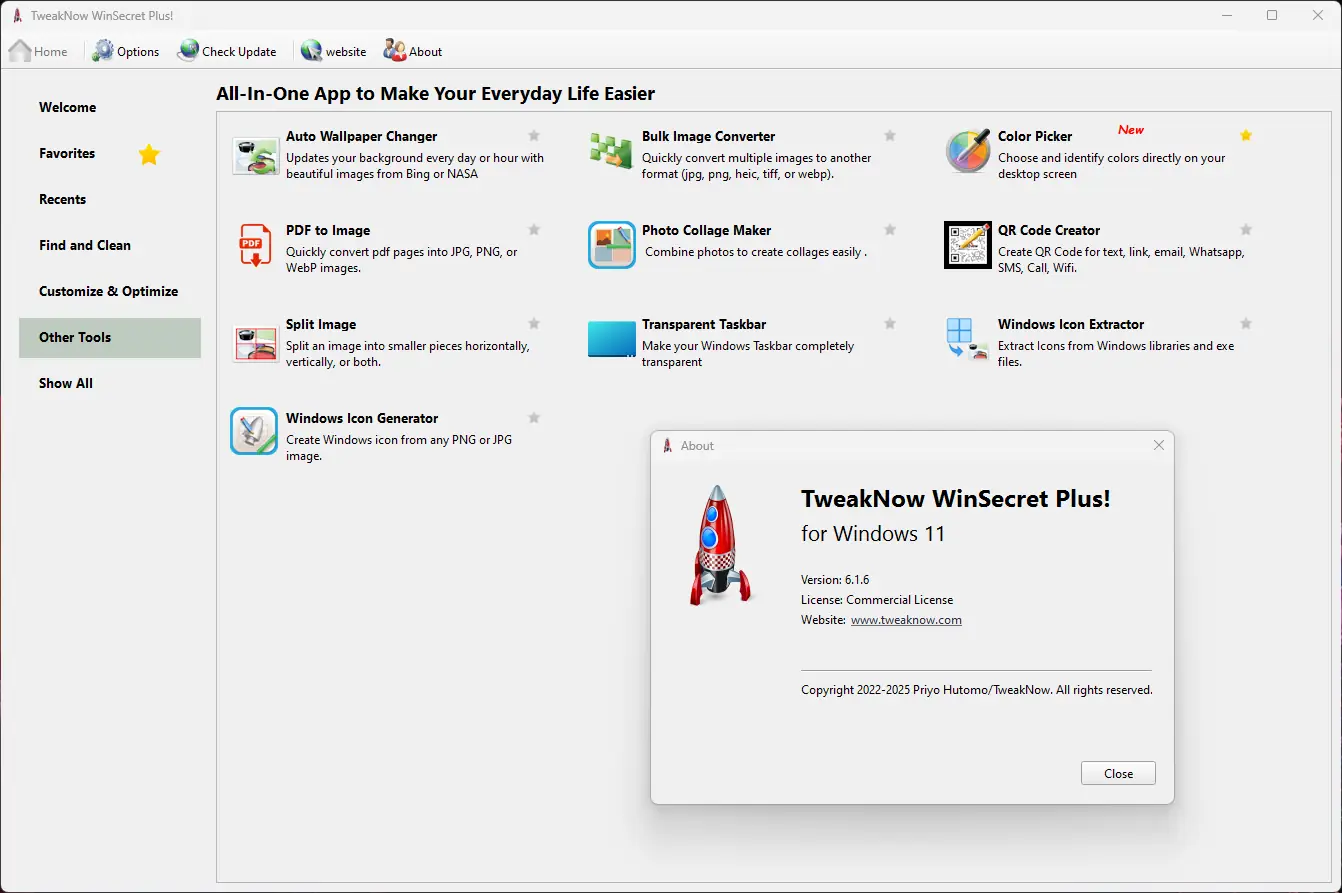This screenshot has width=1342, height=893.
Task: Click the 'License: Commercial License' line
Action: click(877, 600)
